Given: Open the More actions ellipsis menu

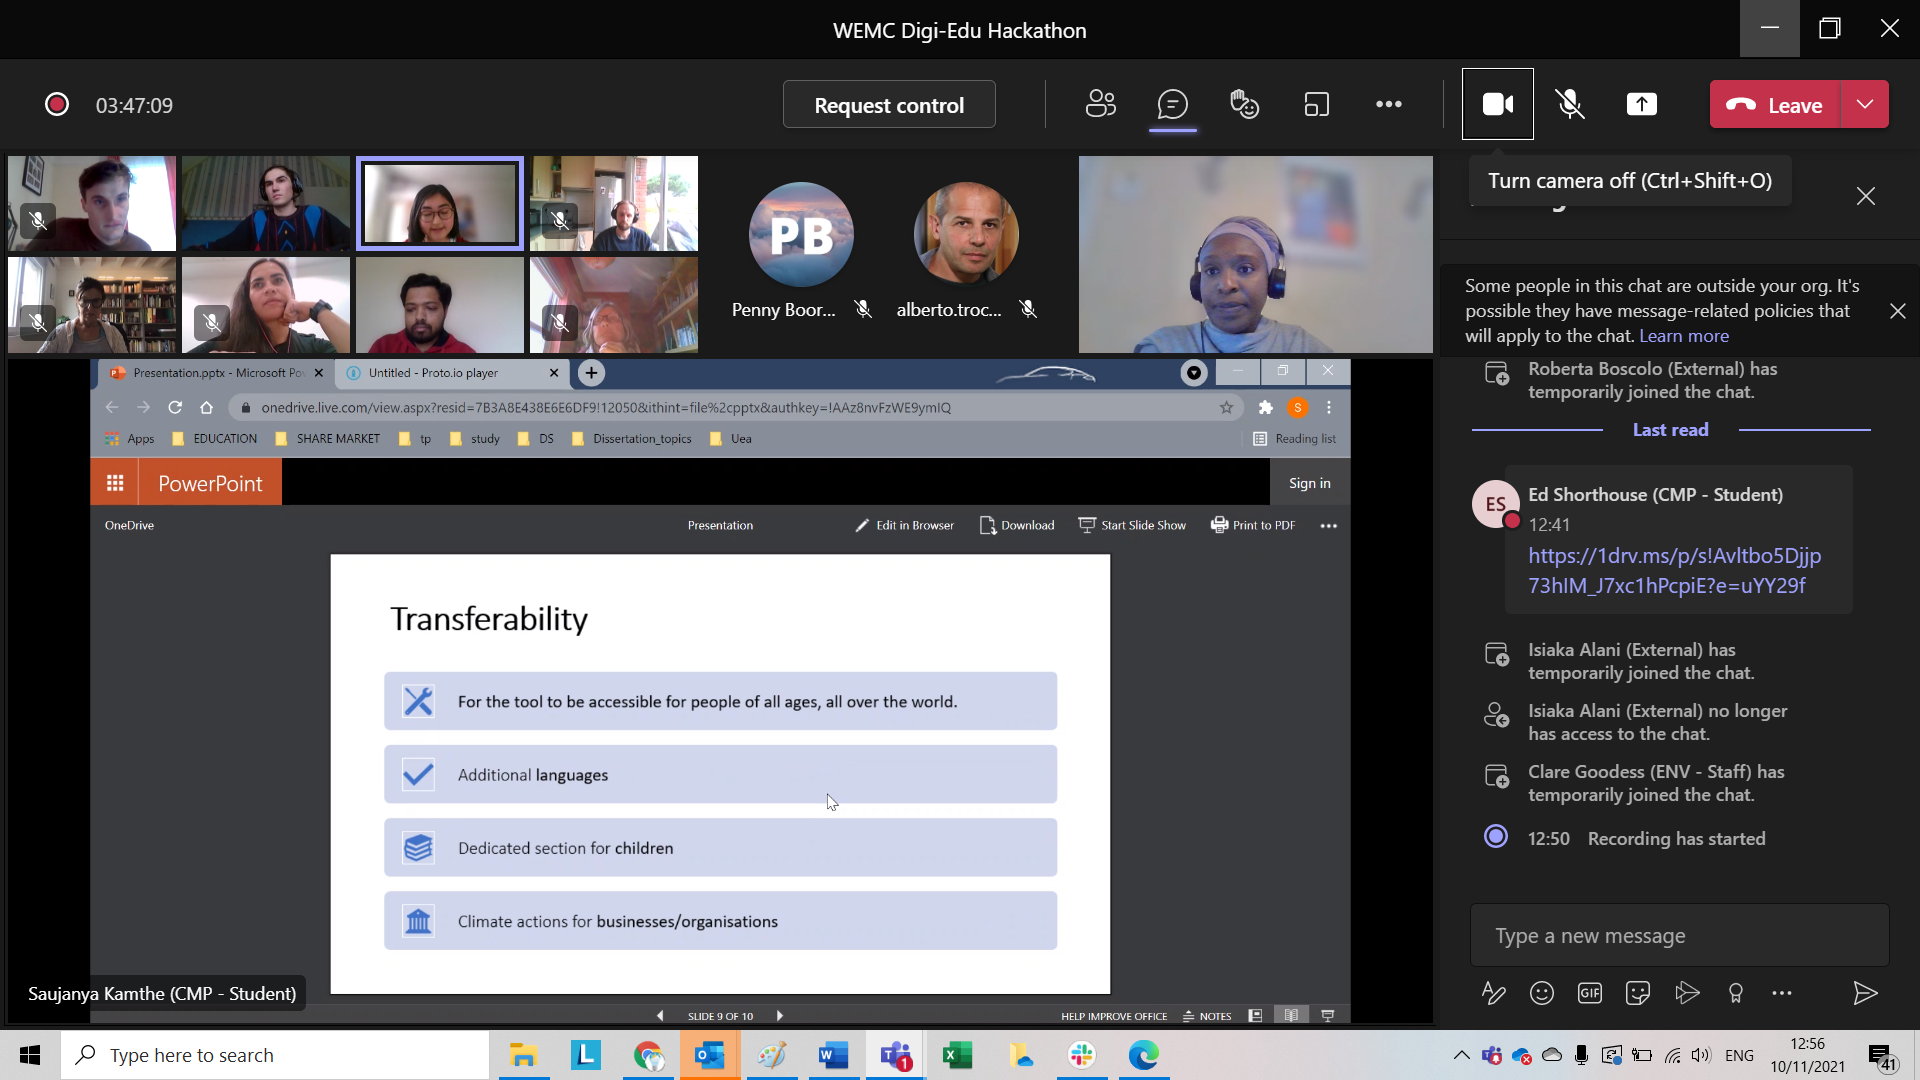Looking at the screenshot, I should (1388, 104).
